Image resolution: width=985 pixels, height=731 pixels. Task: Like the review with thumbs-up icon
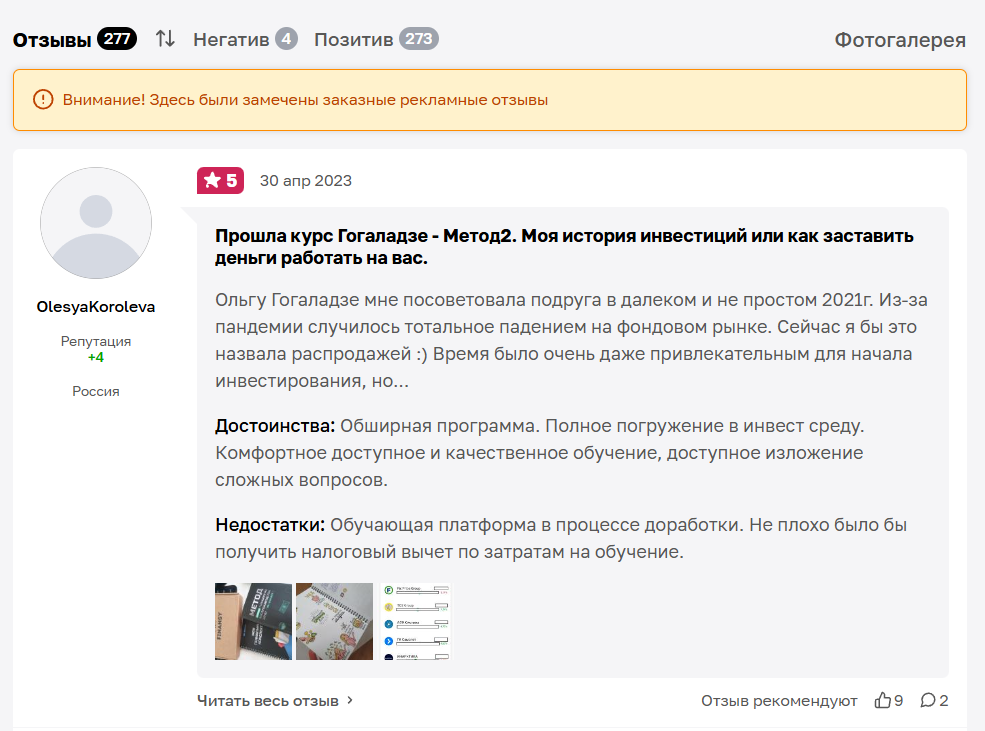[882, 700]
